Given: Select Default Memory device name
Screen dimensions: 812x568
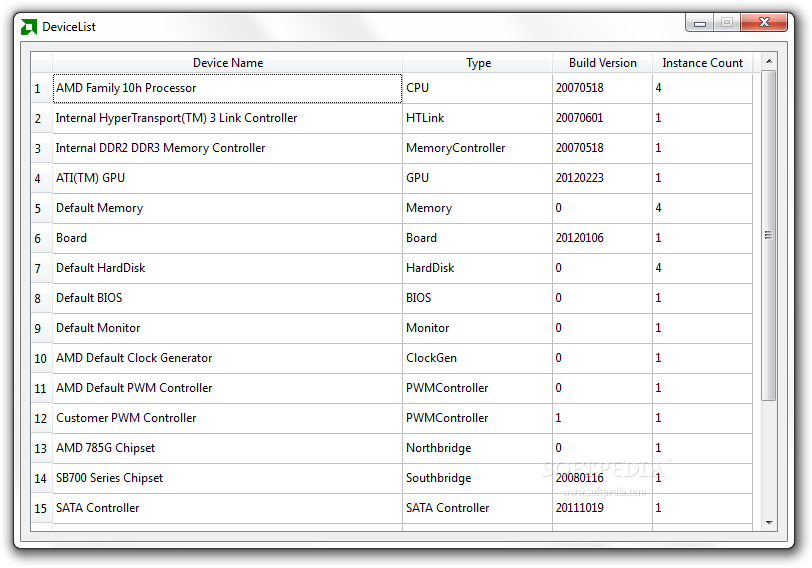Looking at the screenshot, I should tap(227, 208).
